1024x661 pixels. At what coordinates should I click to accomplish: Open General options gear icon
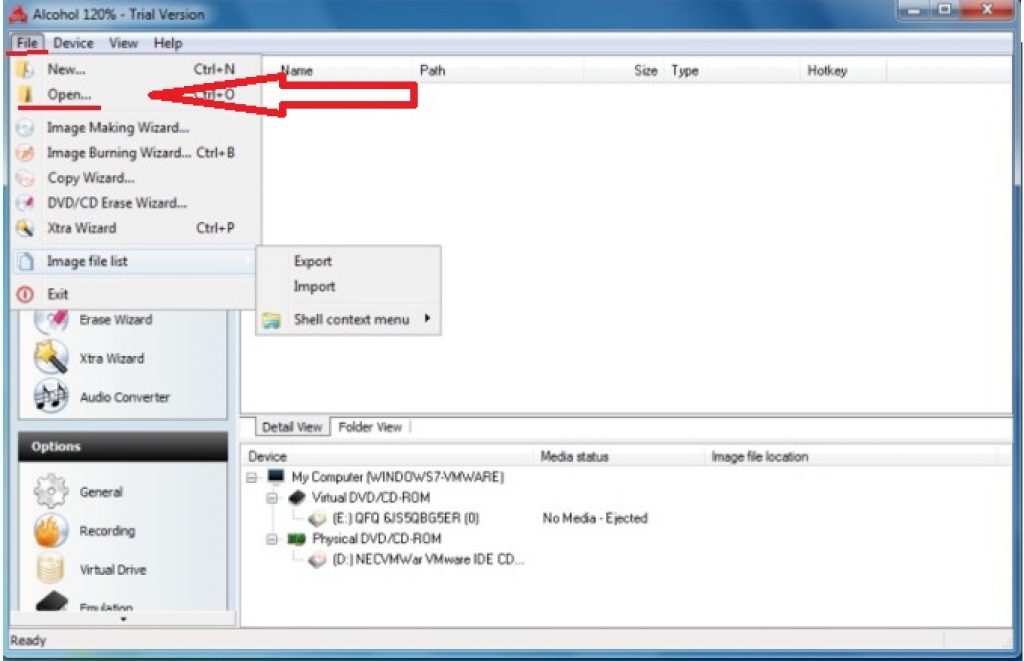point(51,492)
